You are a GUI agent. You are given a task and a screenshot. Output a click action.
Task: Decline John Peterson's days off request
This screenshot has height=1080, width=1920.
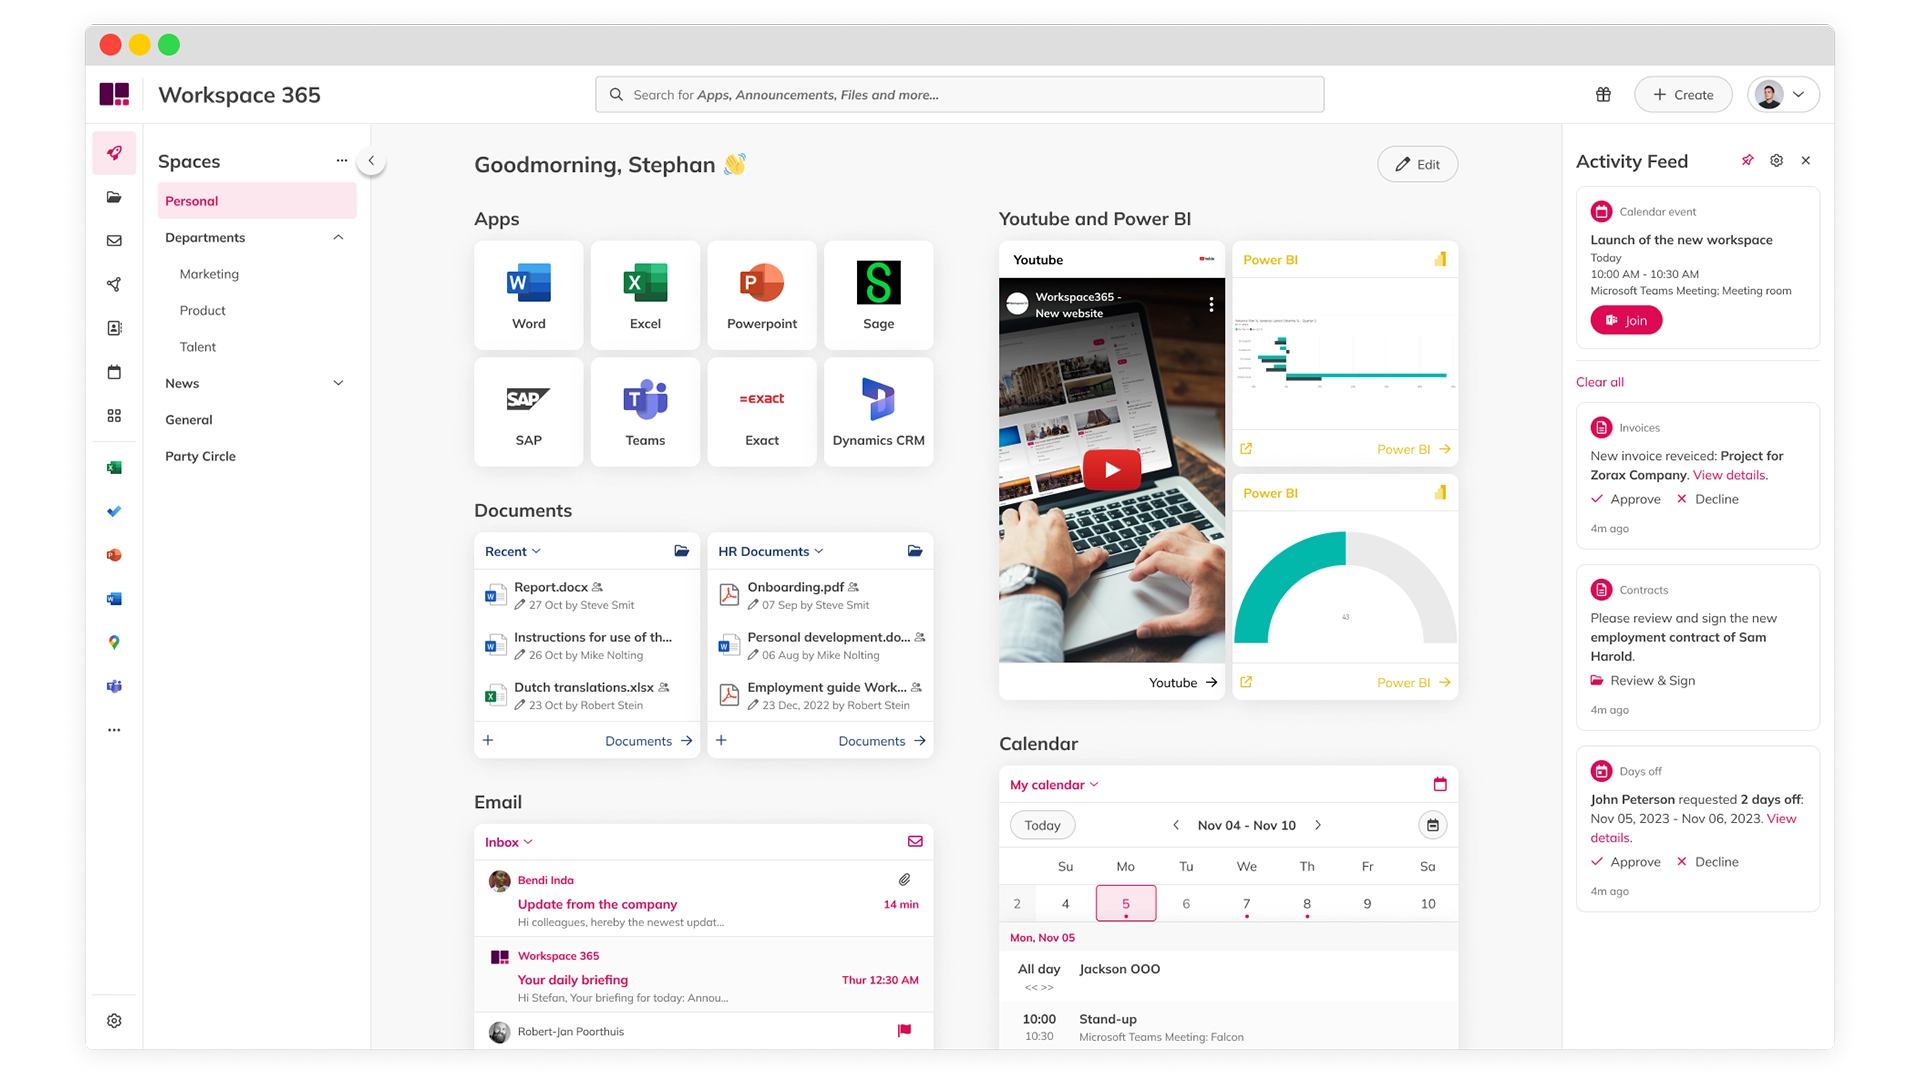coord(1708,862)
